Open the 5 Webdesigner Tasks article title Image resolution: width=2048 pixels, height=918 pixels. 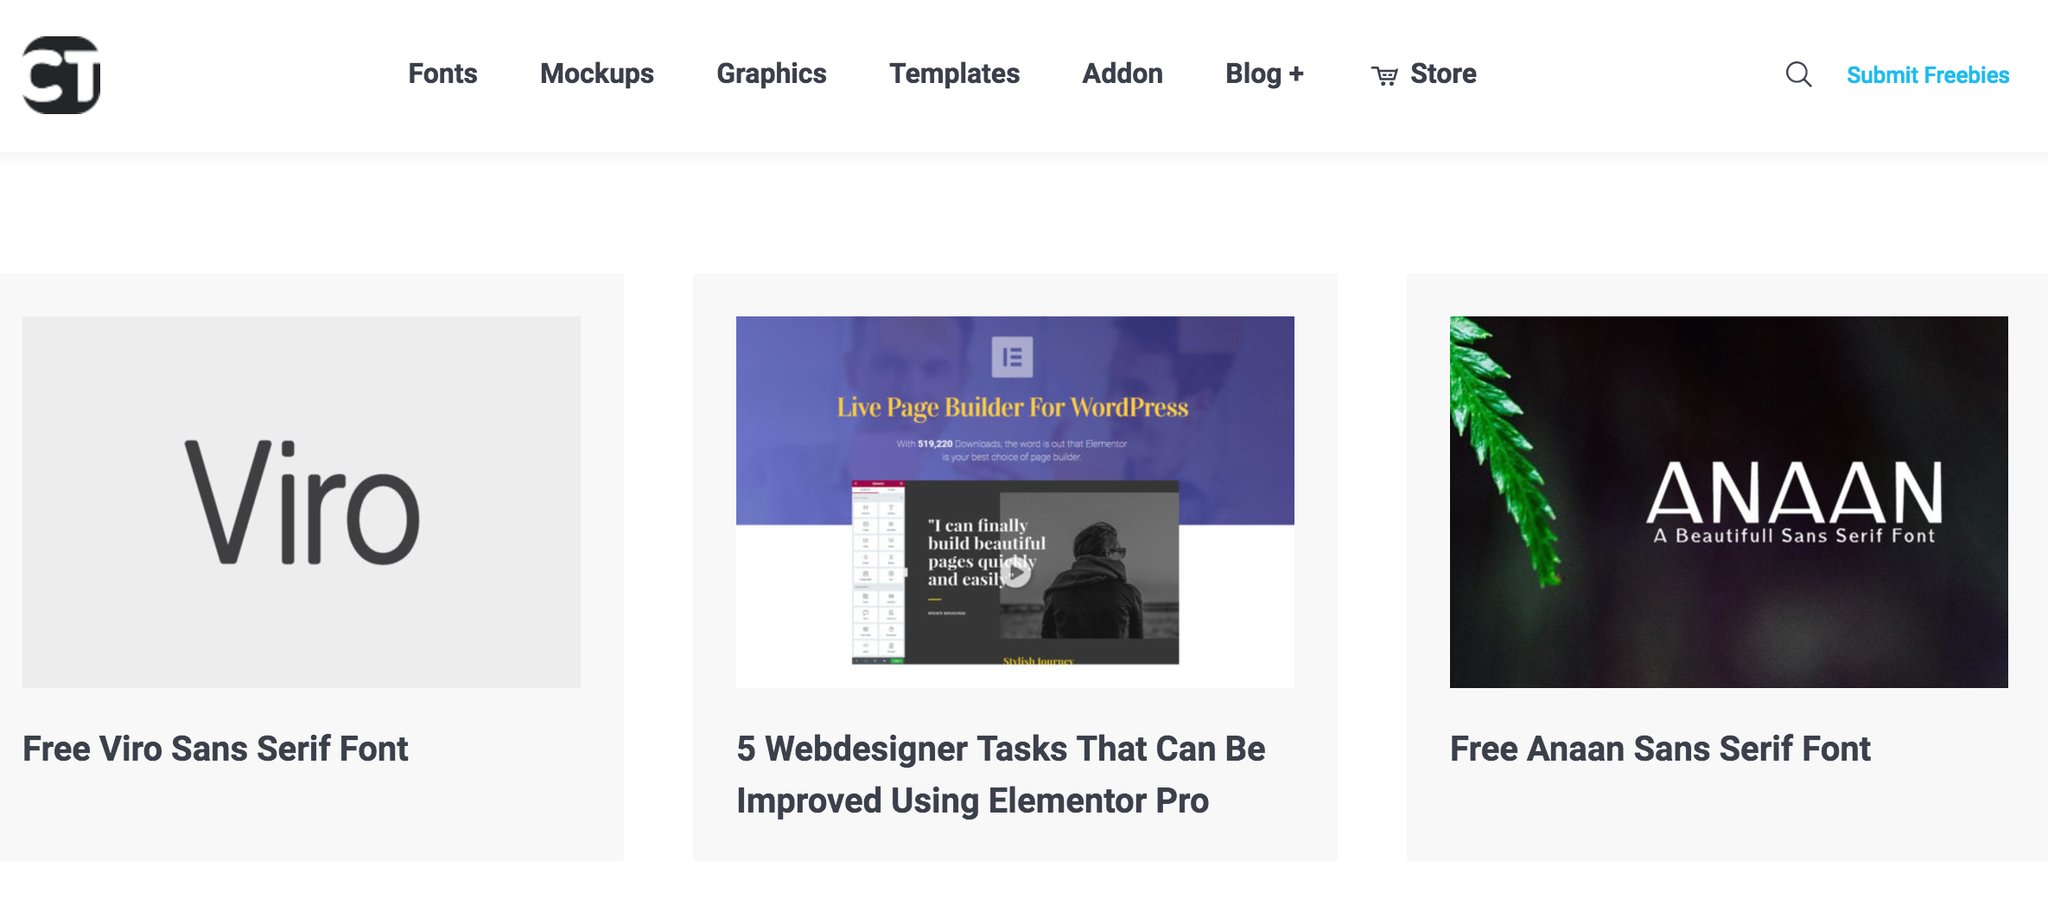tap(1000, 775)
